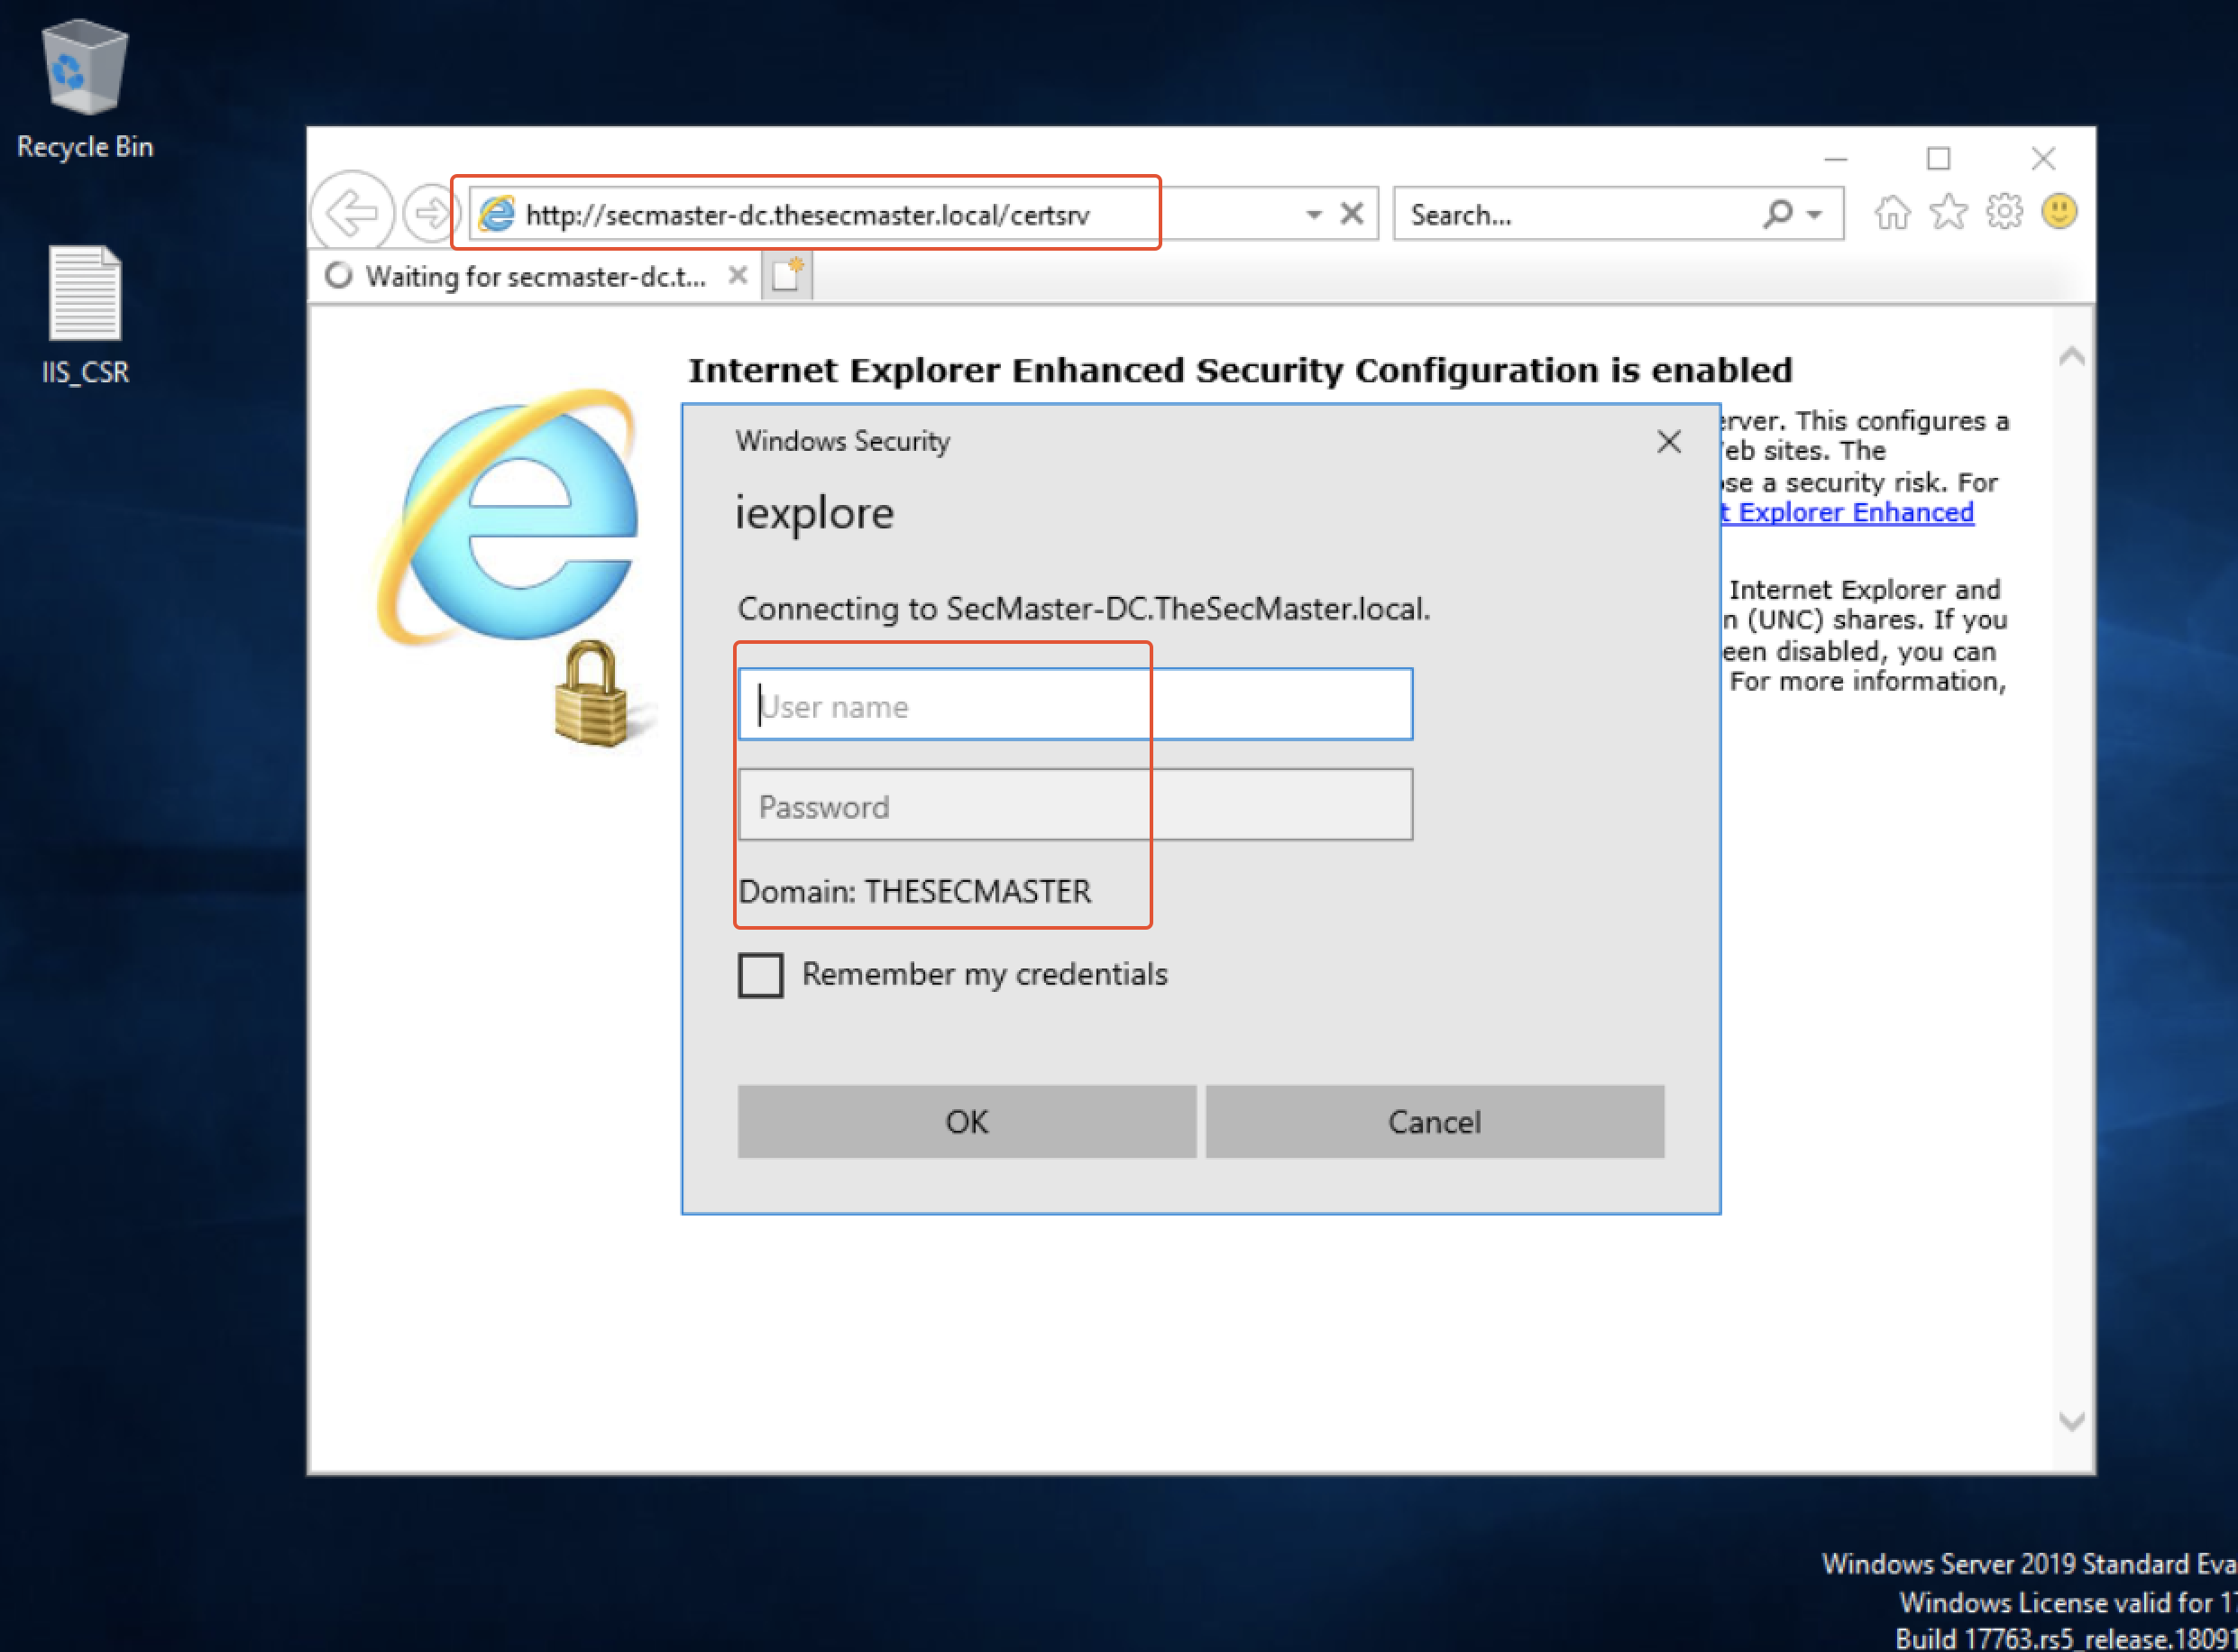Open the Recycle Bin desktop icon
The image size is (2238, 1652).
pos(85,90)
